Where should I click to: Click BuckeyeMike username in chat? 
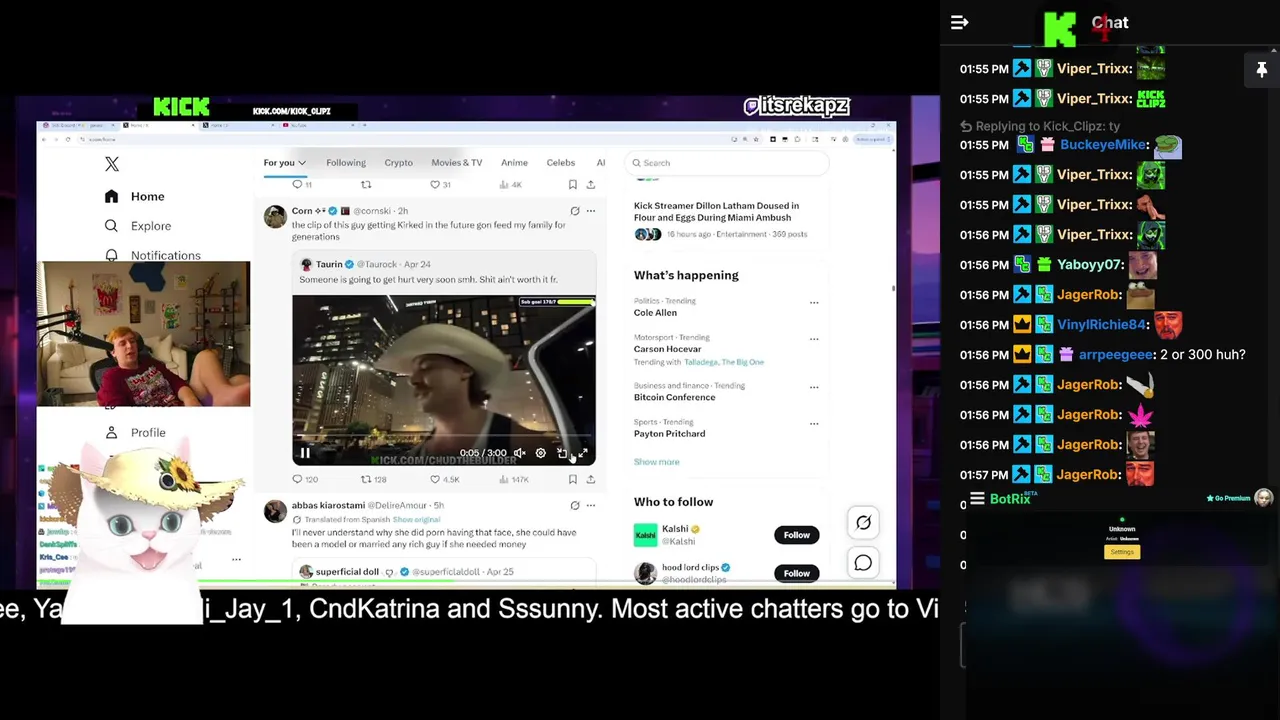[1103, 145]
